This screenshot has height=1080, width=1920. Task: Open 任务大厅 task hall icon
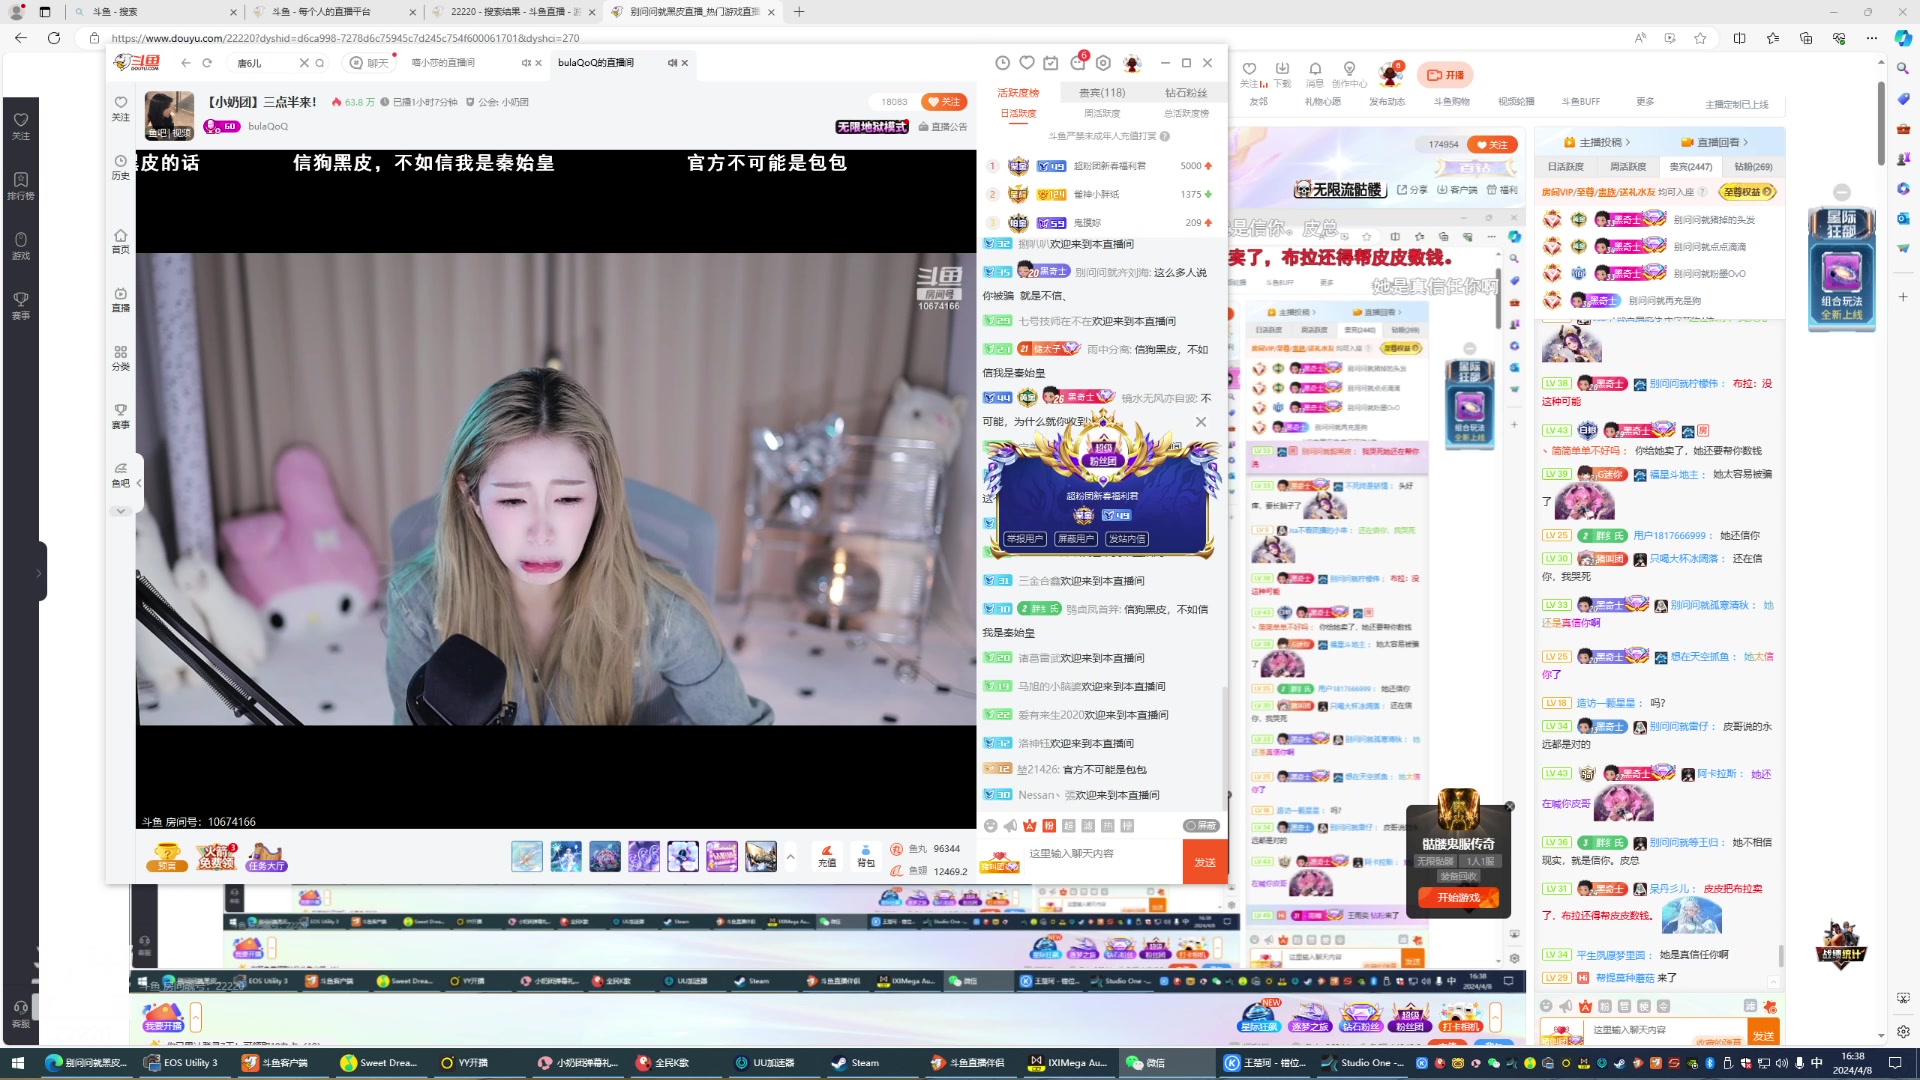click(x=266, y=857)
